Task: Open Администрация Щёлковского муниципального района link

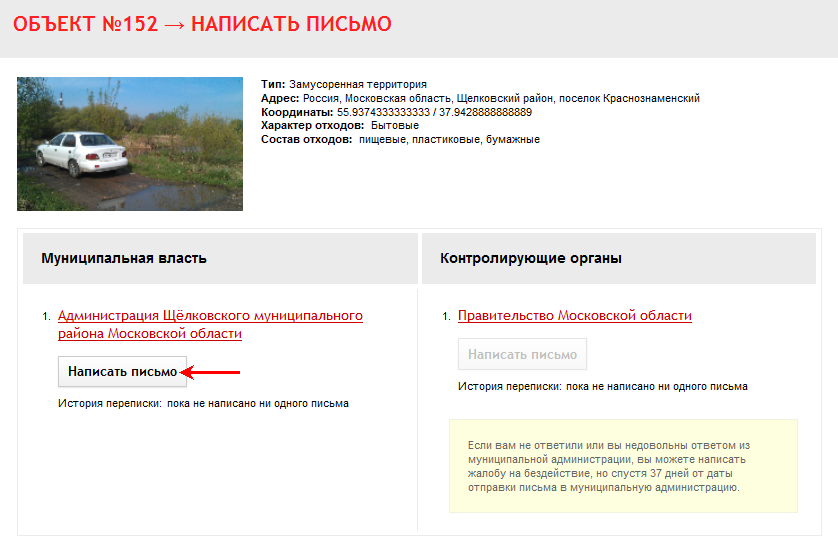Action: click(210, 324)
